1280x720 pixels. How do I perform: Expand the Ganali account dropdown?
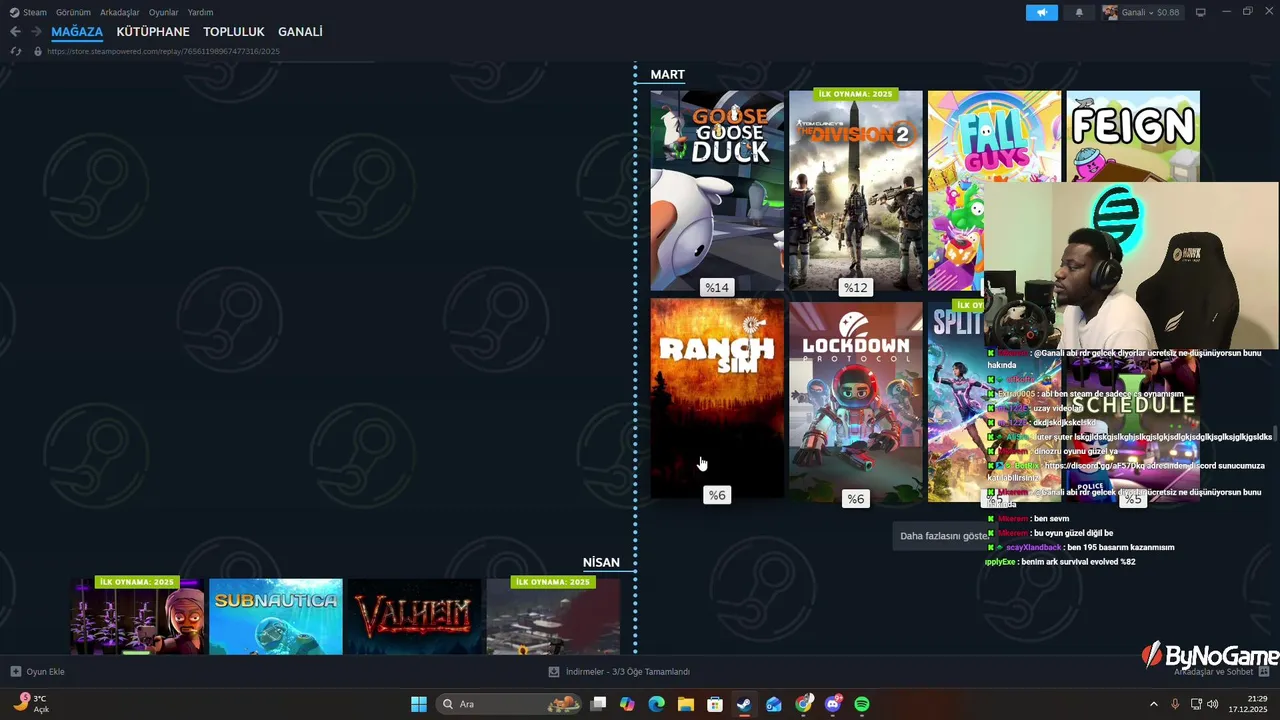[x=1151, y=12]
